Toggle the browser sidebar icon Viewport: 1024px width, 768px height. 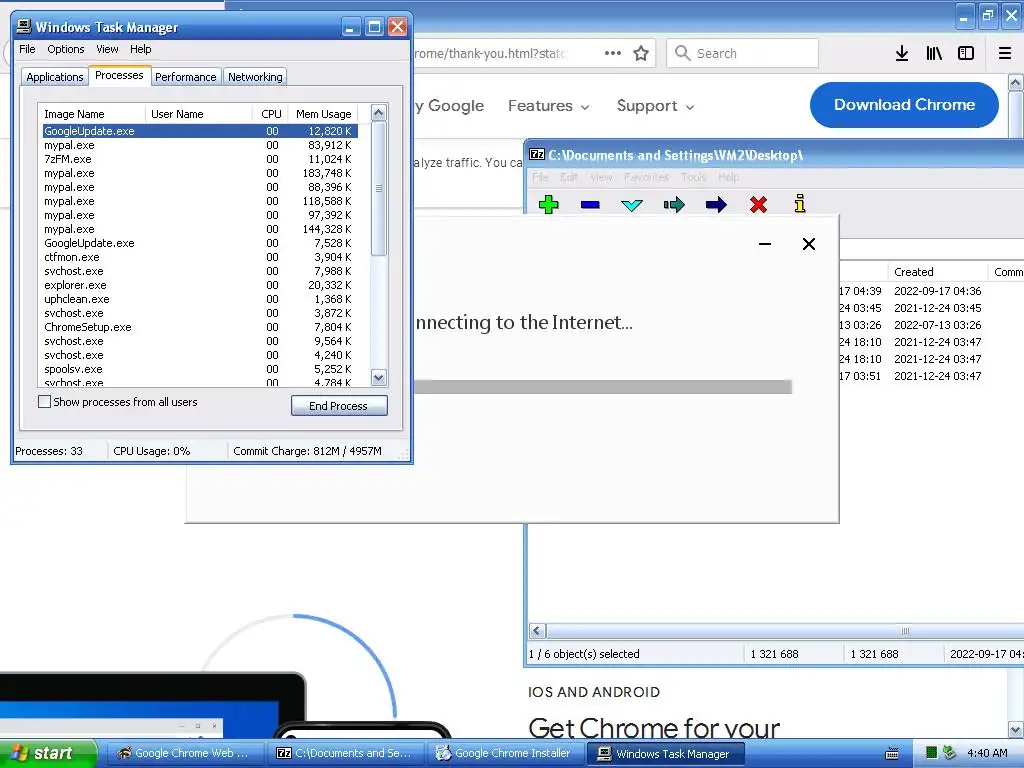click(966, 54)
